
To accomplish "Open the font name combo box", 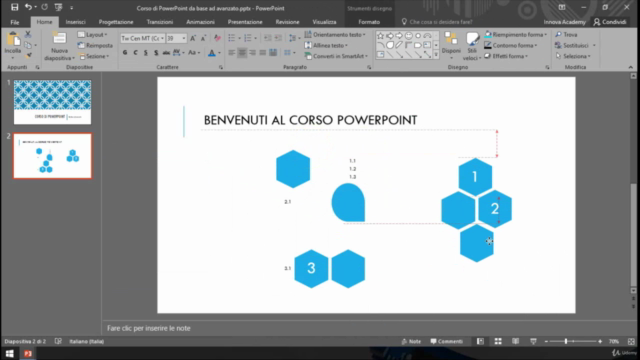I will (142, 38).
